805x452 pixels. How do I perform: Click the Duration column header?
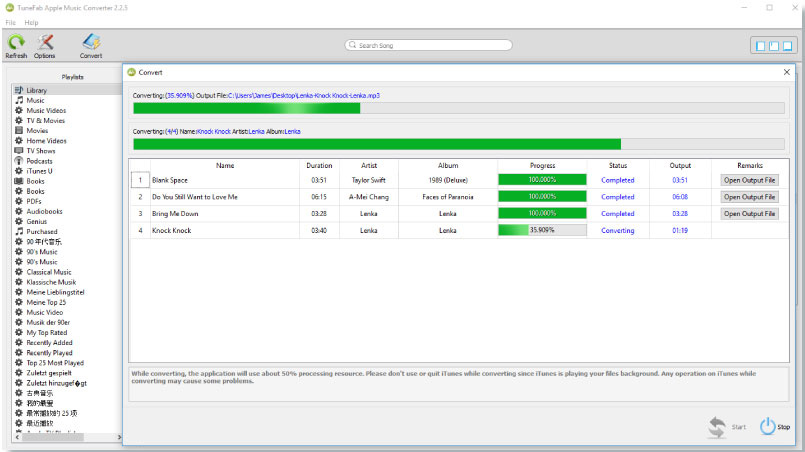pos(319,165)
